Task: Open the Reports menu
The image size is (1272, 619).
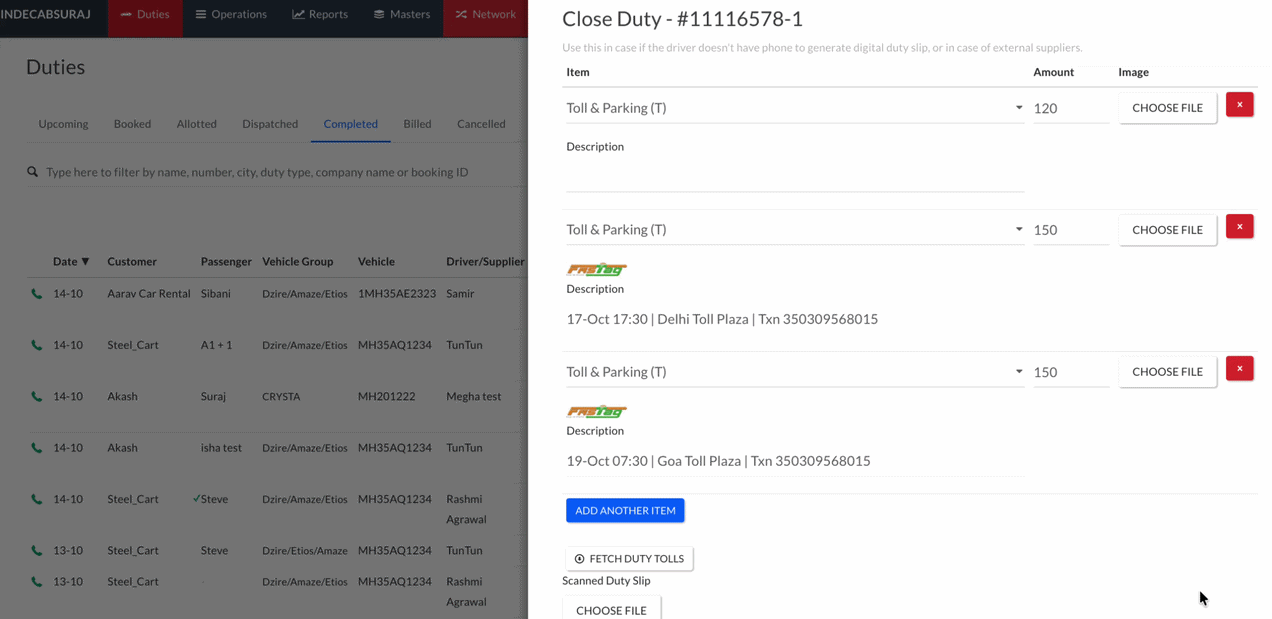Action: click(x=320, y=15)
